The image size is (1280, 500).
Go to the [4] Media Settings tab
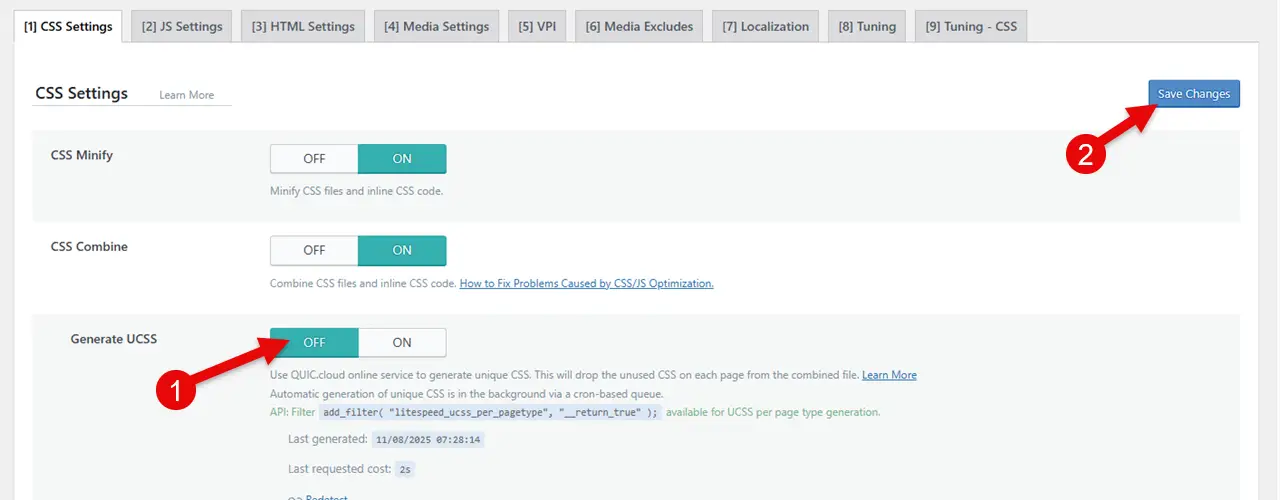tap(436, 26)
